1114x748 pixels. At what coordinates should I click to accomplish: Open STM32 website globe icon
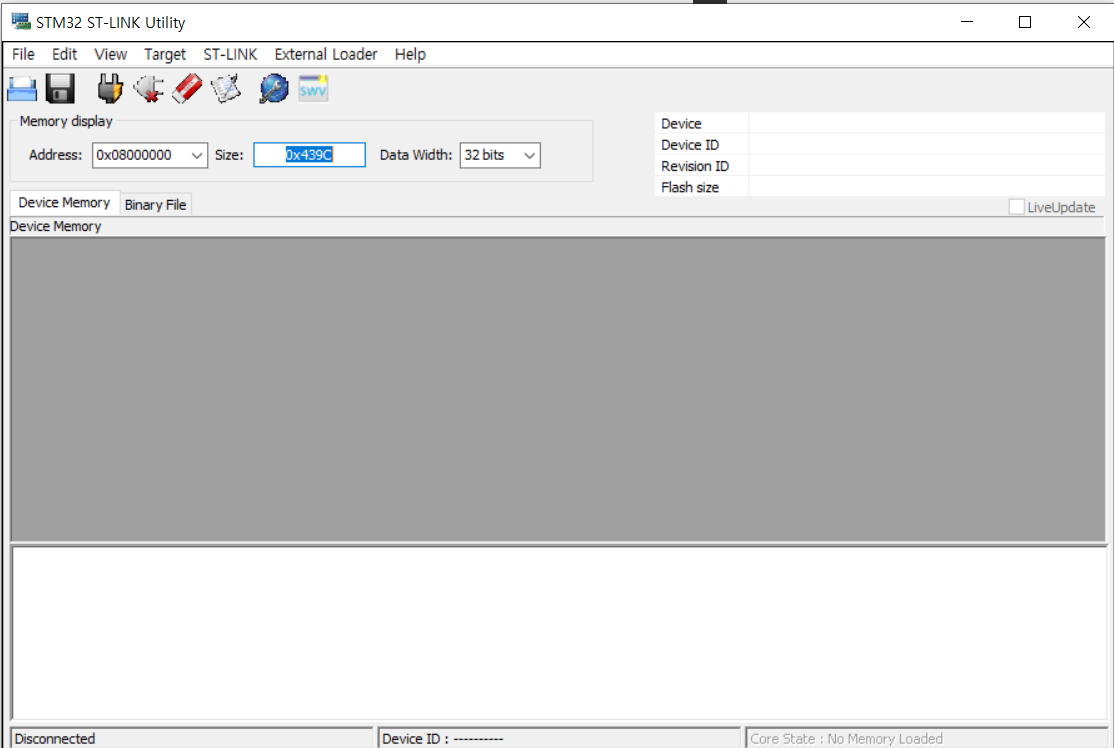(274, 90)
